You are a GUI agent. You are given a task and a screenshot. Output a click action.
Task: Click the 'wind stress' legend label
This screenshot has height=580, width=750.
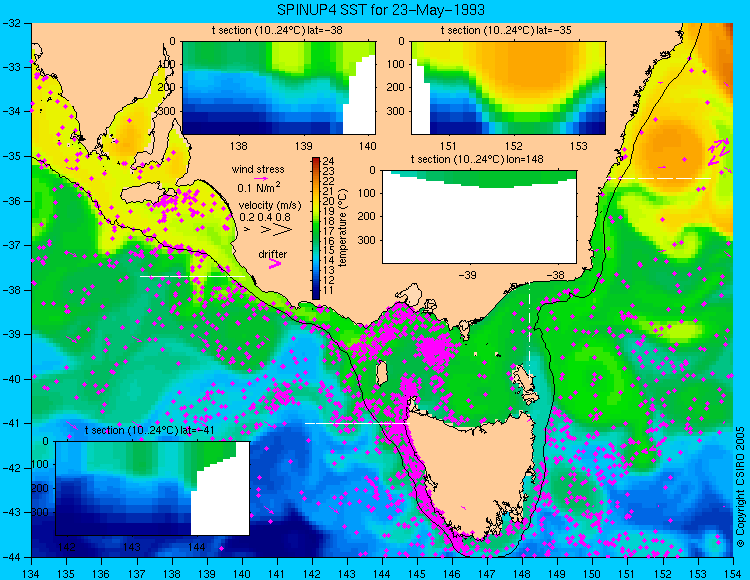coord(258,169)
